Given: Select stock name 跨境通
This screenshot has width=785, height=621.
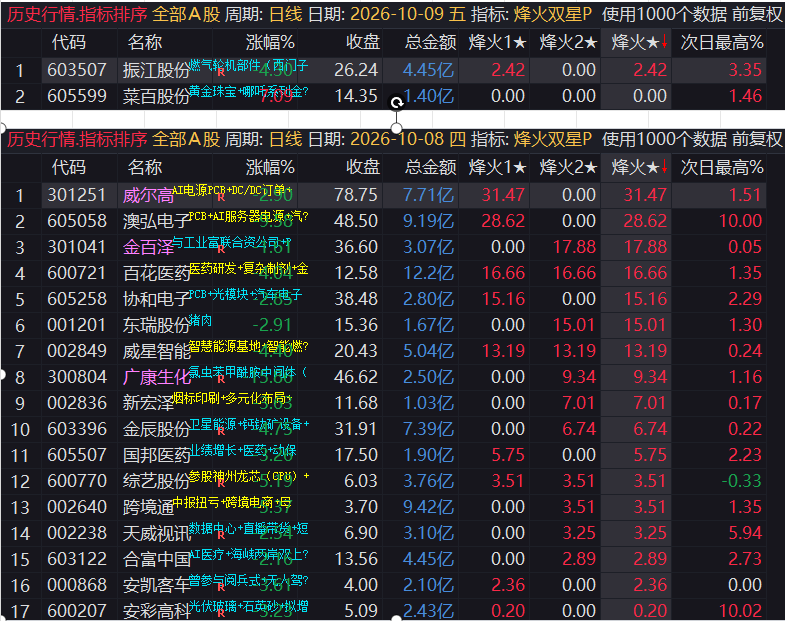Looking at the screenshot, I should (148, 508).
